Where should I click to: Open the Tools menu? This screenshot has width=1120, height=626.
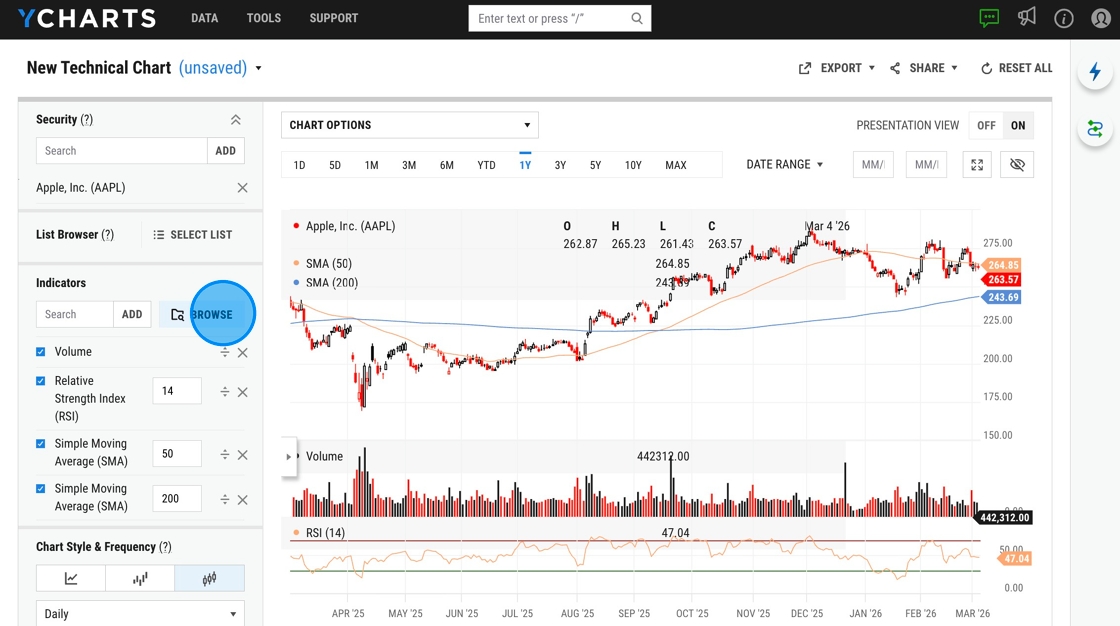coord(264,19)
